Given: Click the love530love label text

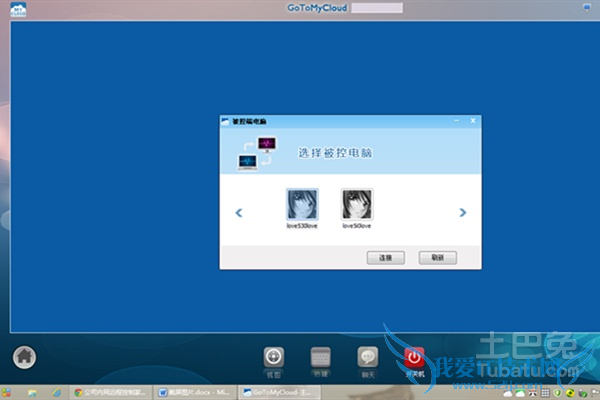Looking at the screenshot, I should [x=302, y=226].
